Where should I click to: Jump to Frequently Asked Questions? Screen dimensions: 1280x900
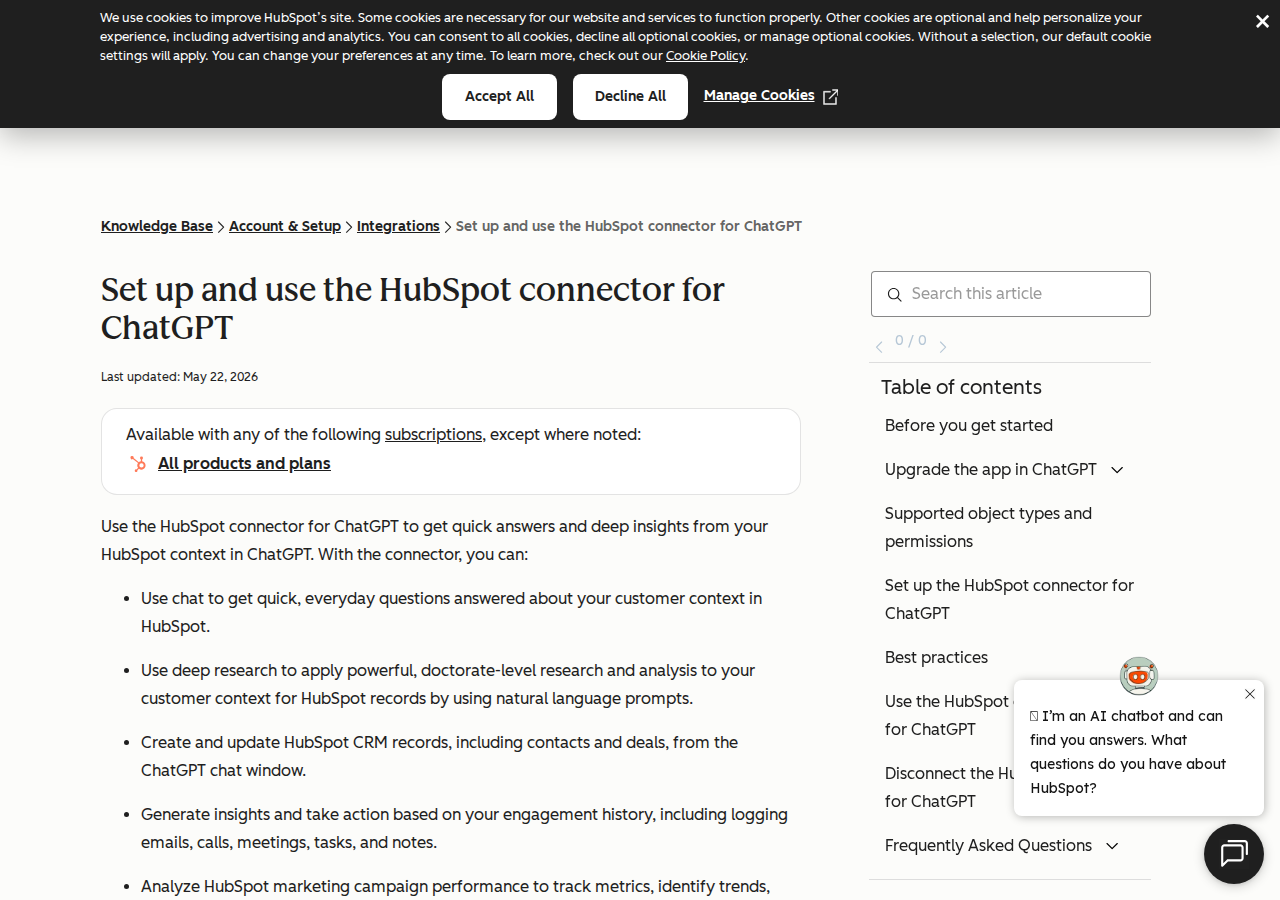(x=988, y=845)
